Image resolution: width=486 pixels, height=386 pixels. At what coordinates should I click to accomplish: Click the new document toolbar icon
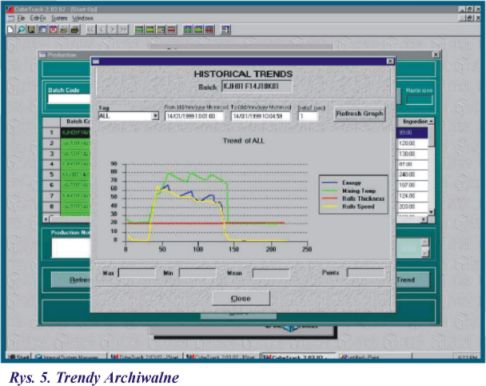coord(10,30)
